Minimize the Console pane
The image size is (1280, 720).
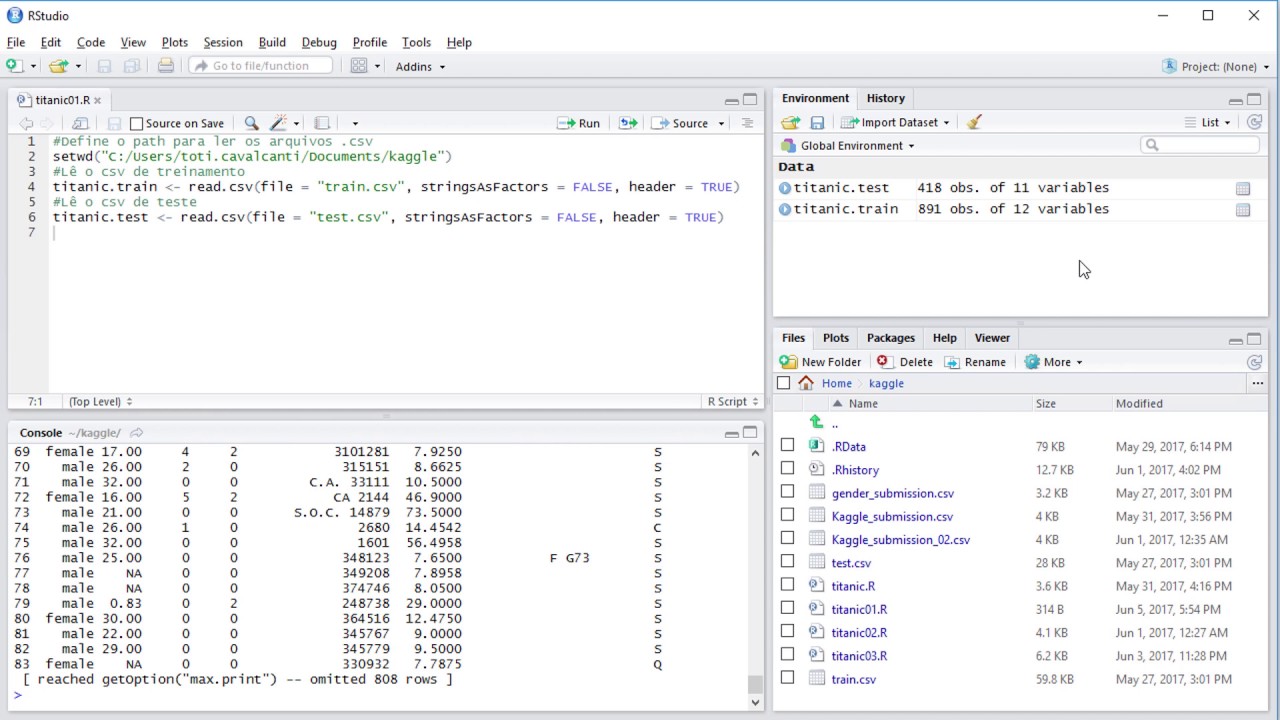732,433
